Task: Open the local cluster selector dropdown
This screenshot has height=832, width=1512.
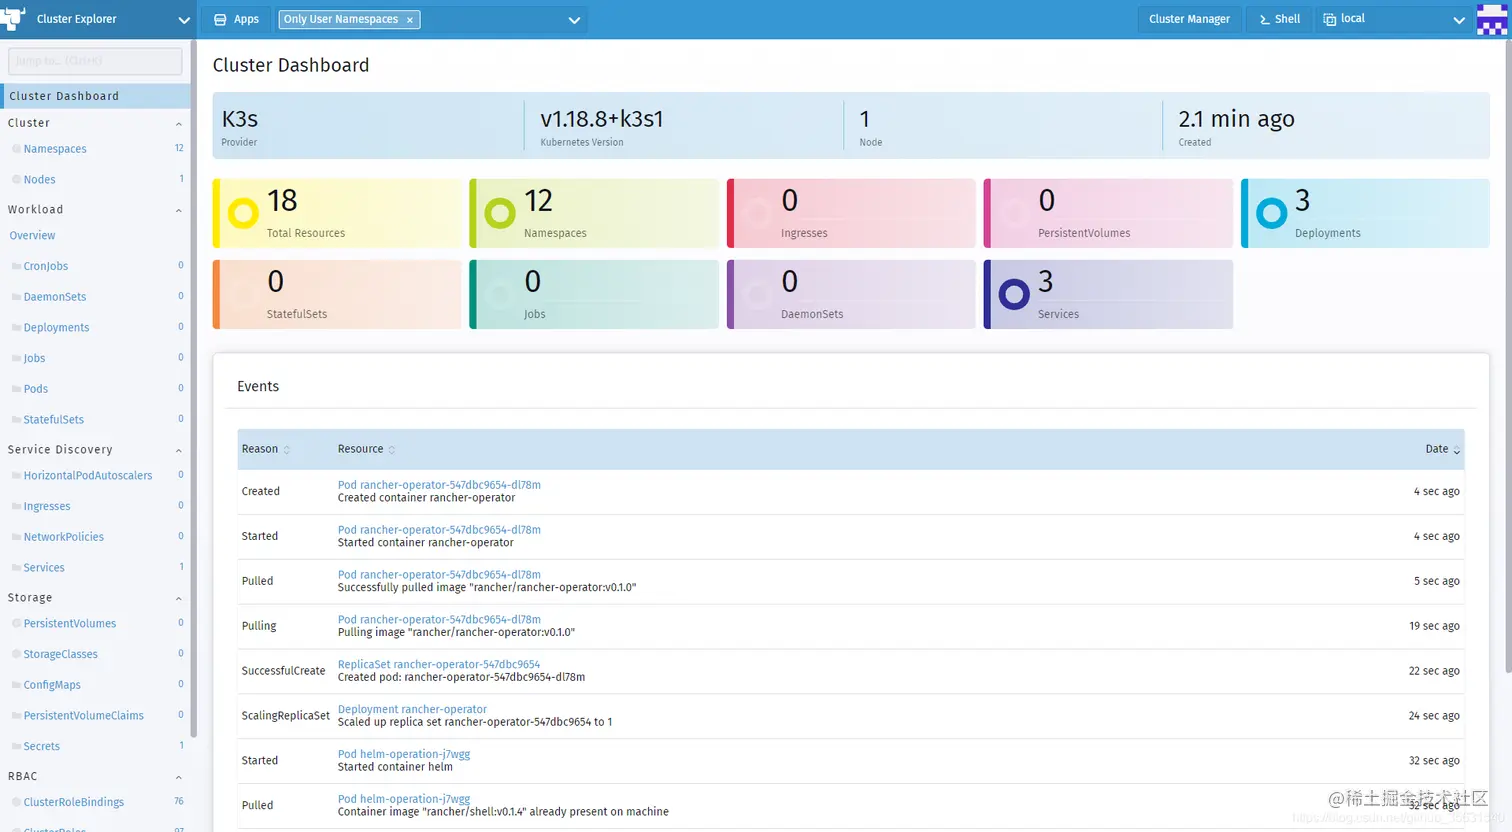Action: tap(1393, 19)
